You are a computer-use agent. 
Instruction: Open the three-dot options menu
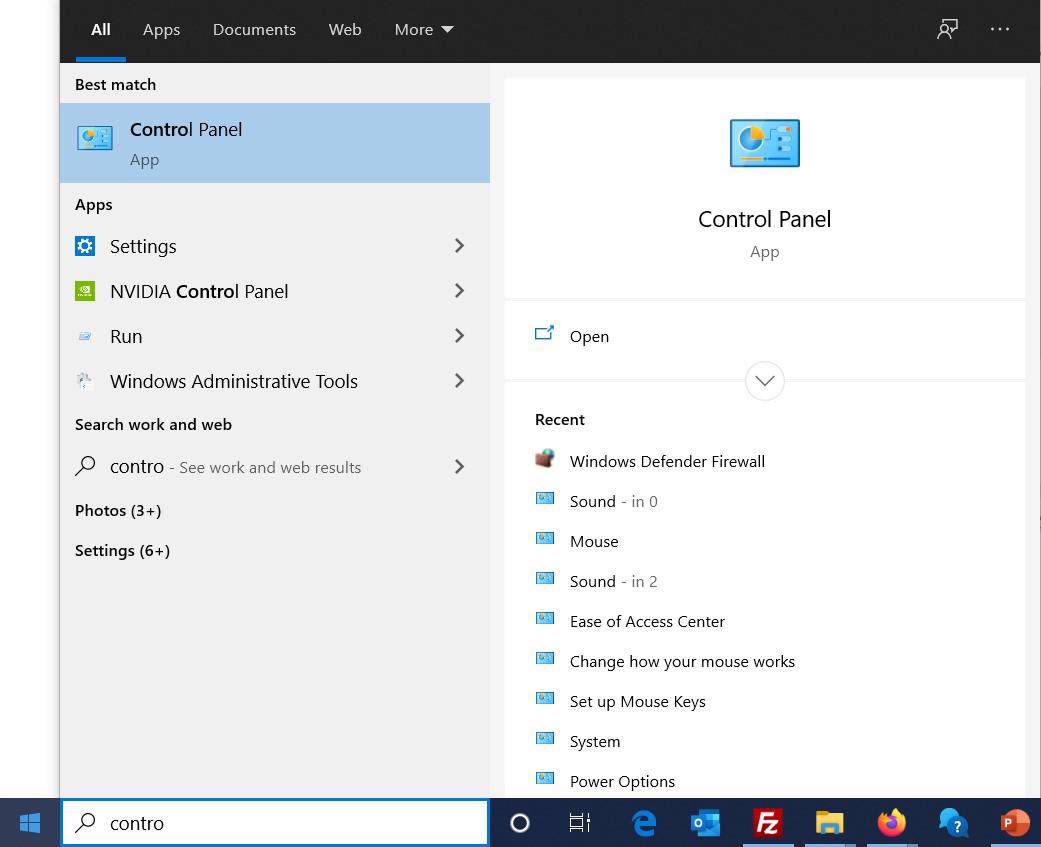[x=999, y=29]
